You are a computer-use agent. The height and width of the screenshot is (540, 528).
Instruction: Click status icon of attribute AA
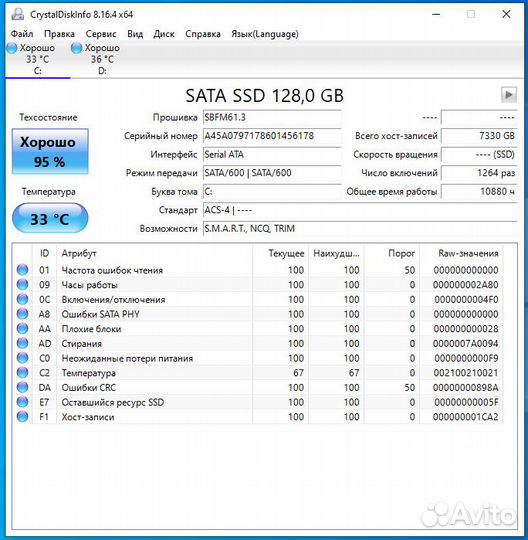point(22,329)
